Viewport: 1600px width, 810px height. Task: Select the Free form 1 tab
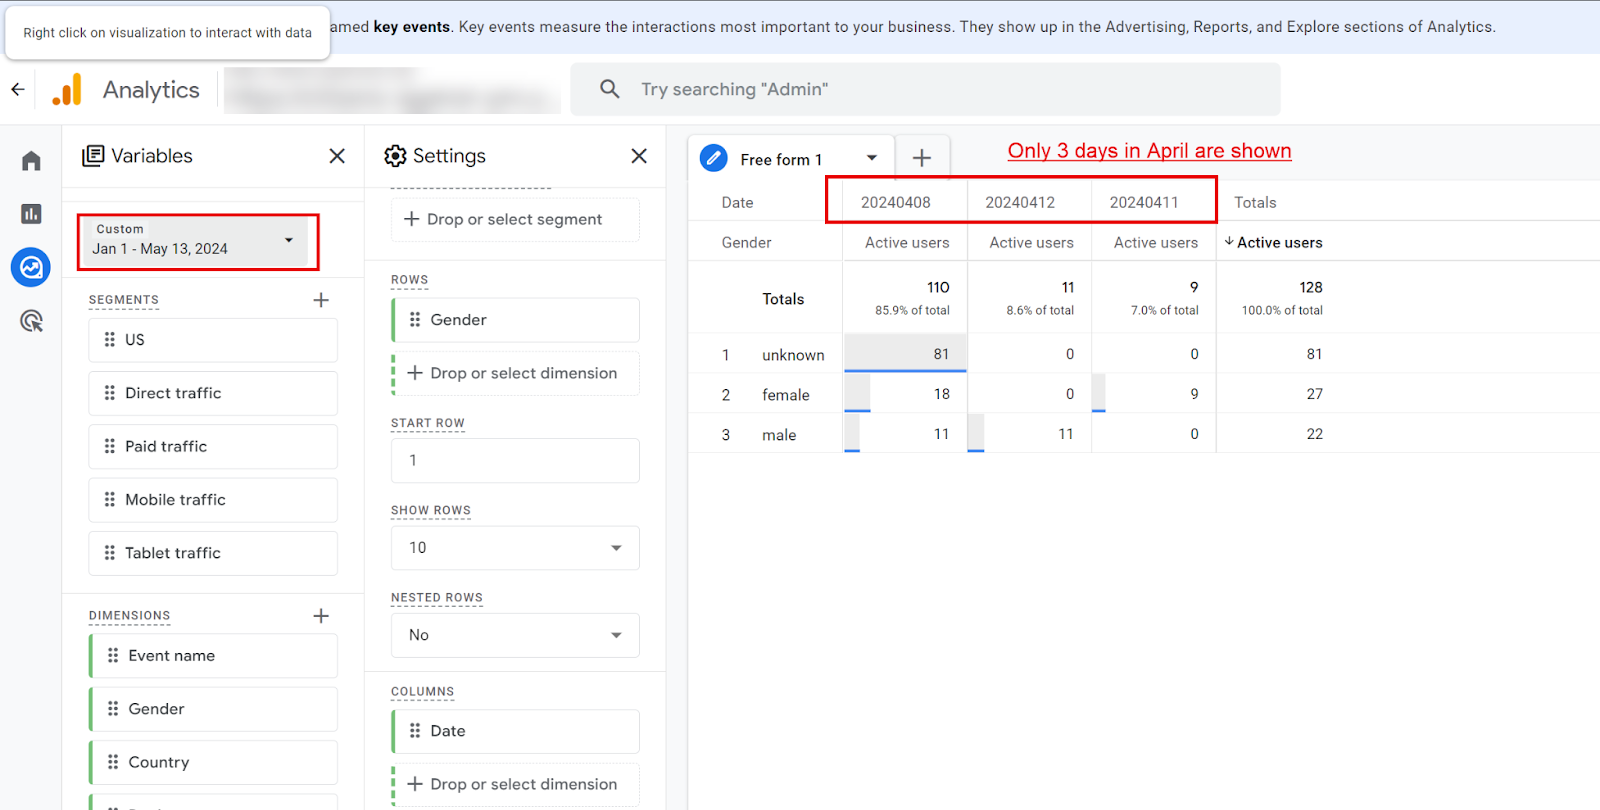click(780, 159)
